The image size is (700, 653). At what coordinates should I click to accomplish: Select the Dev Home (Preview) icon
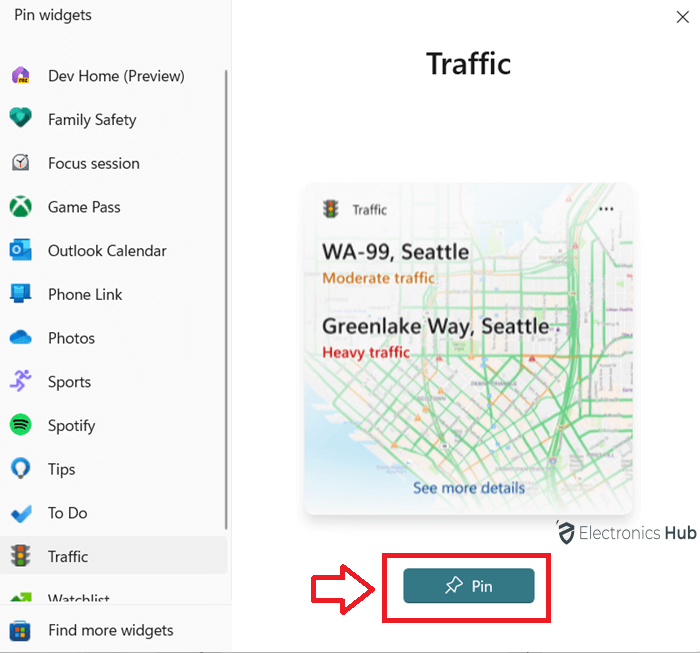pos(21,75)
